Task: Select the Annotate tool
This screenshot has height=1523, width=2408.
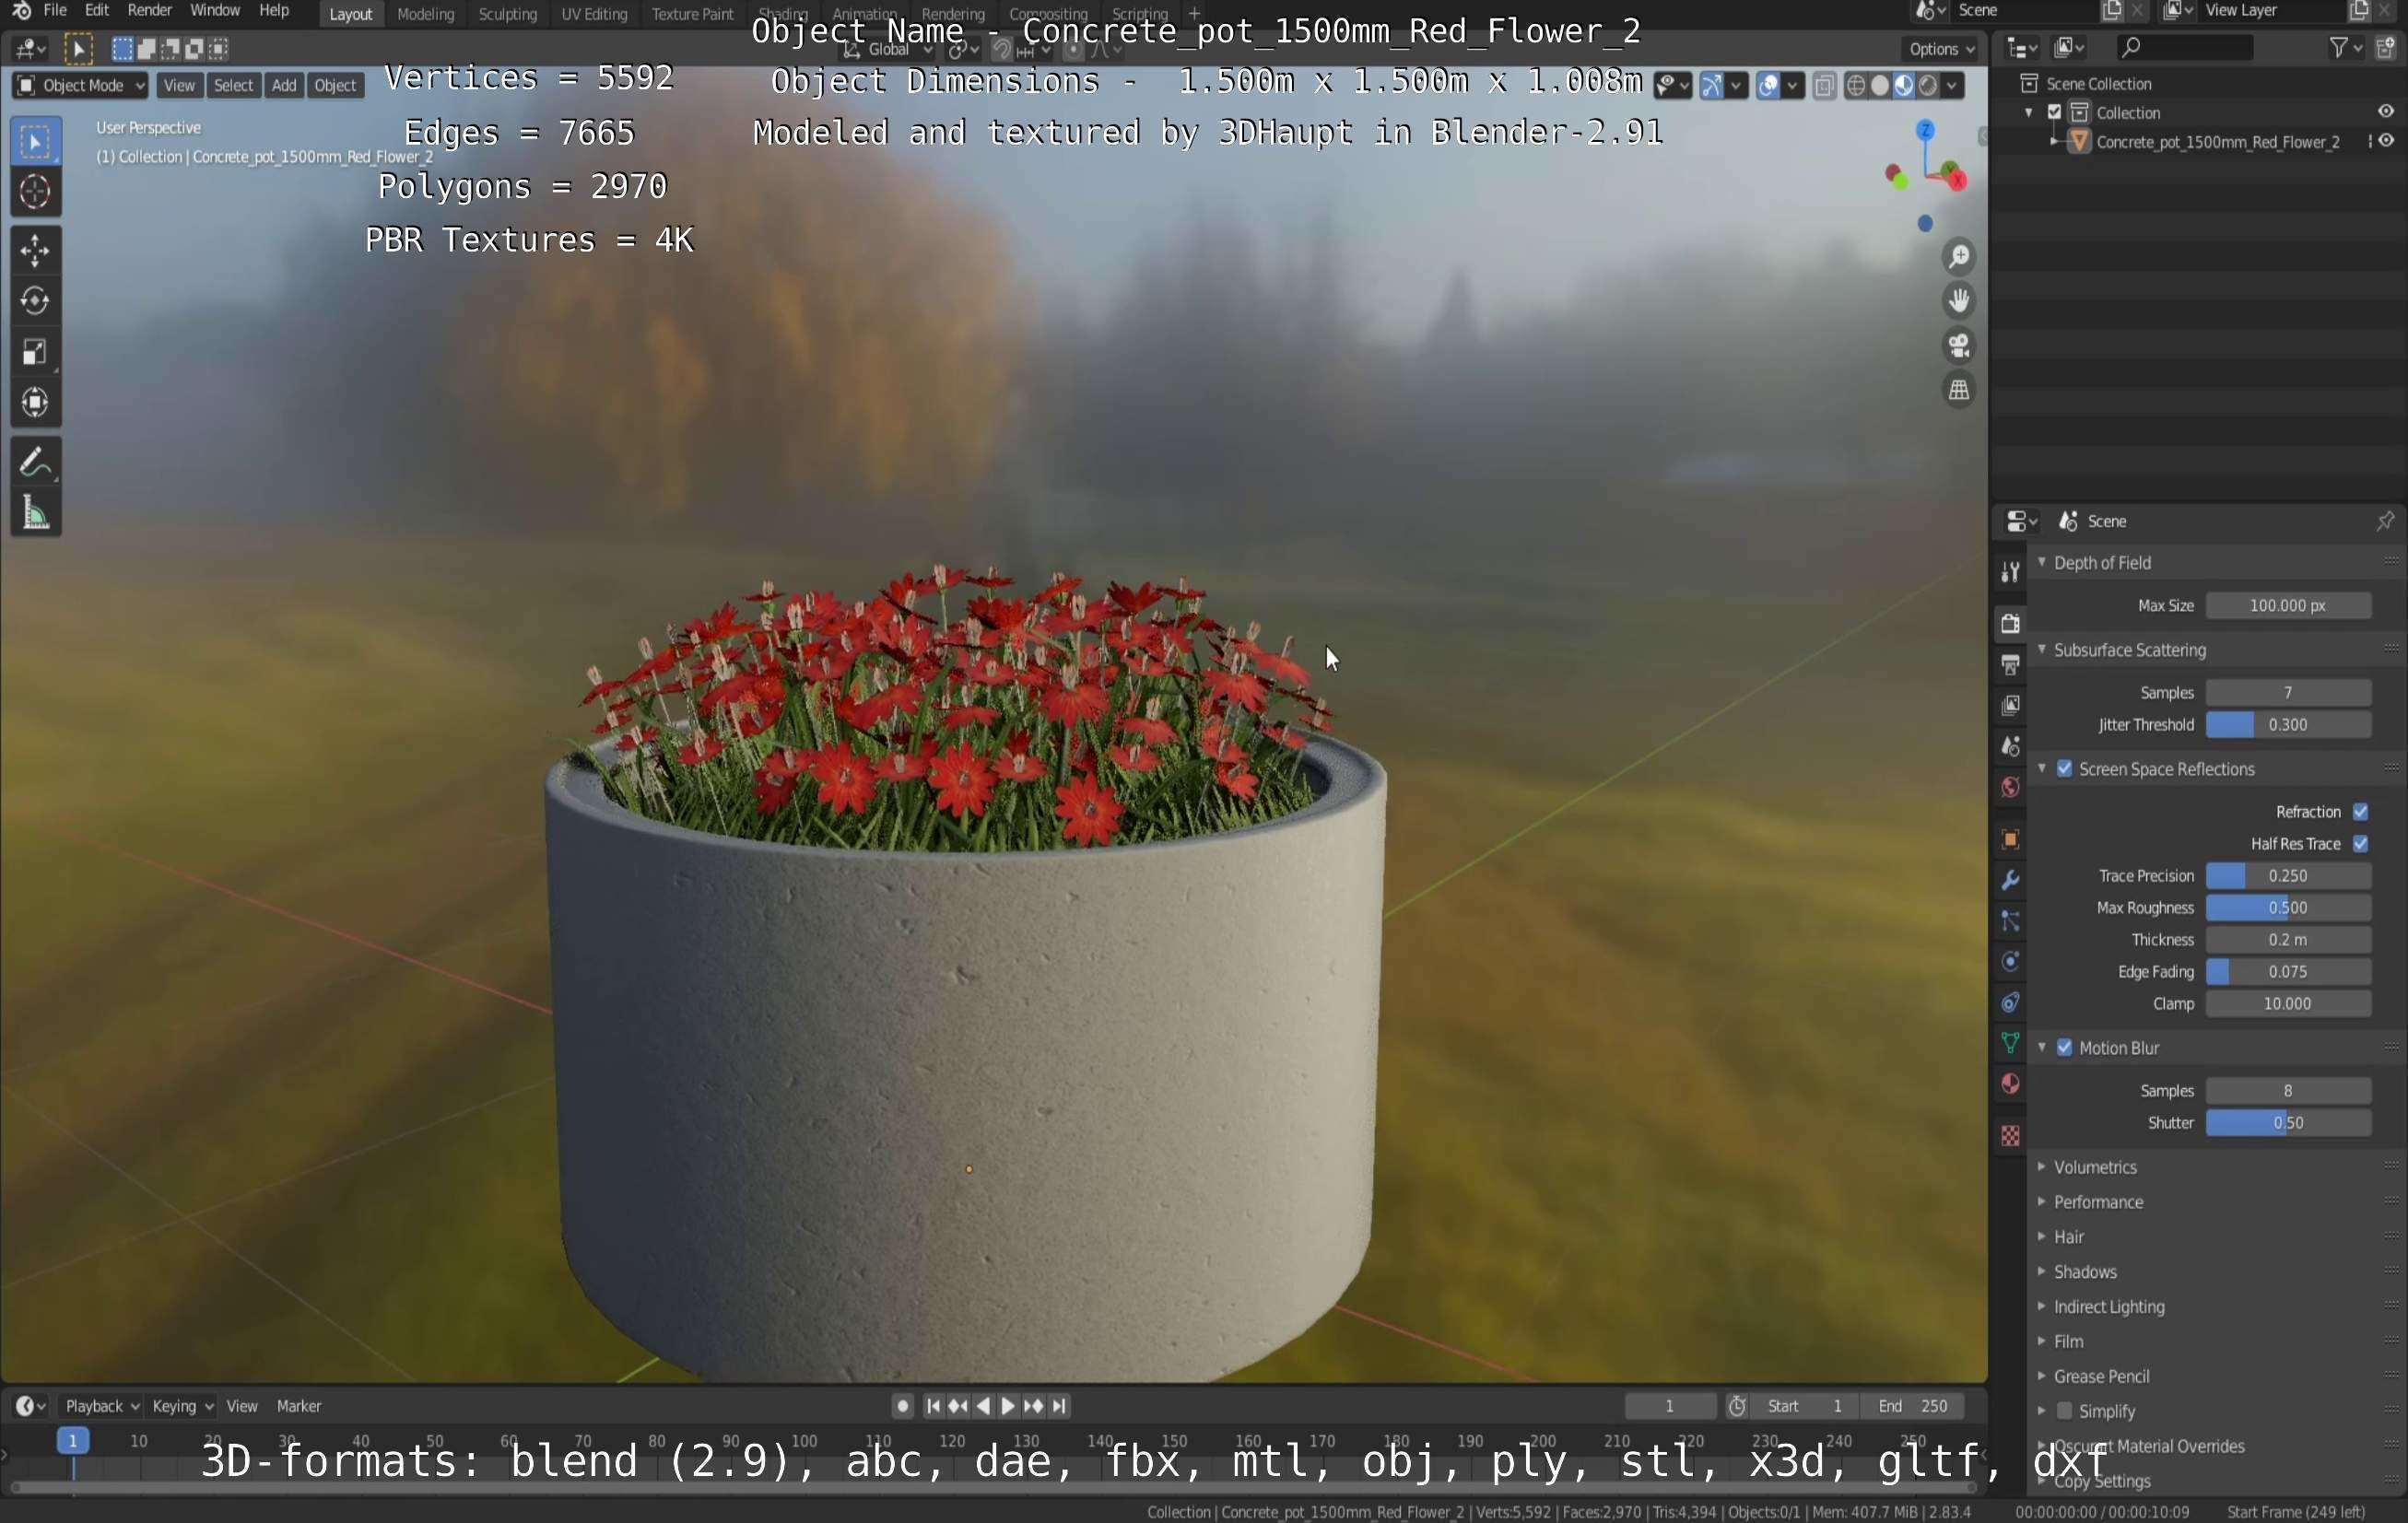Action: click(35, 462)
